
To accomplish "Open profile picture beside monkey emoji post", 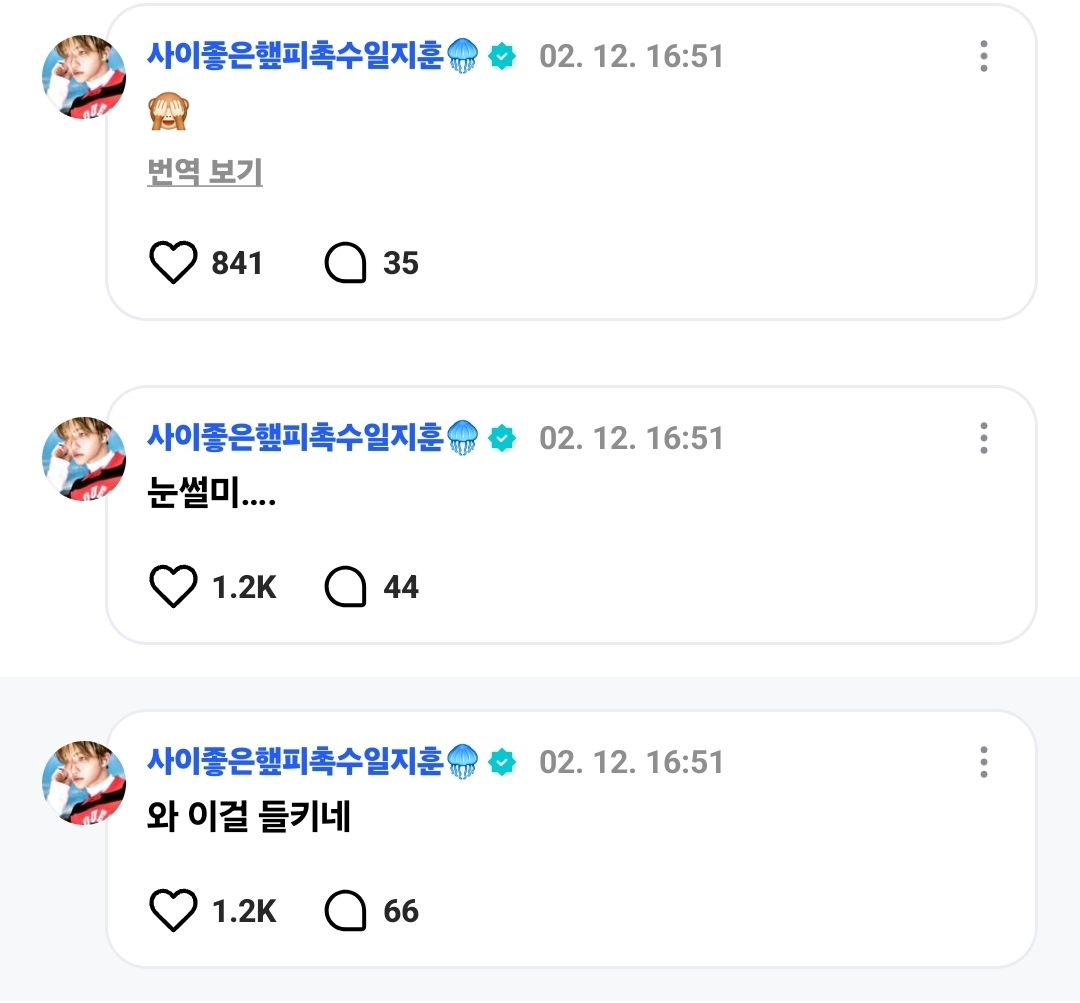I will click(x=84, y=78).
